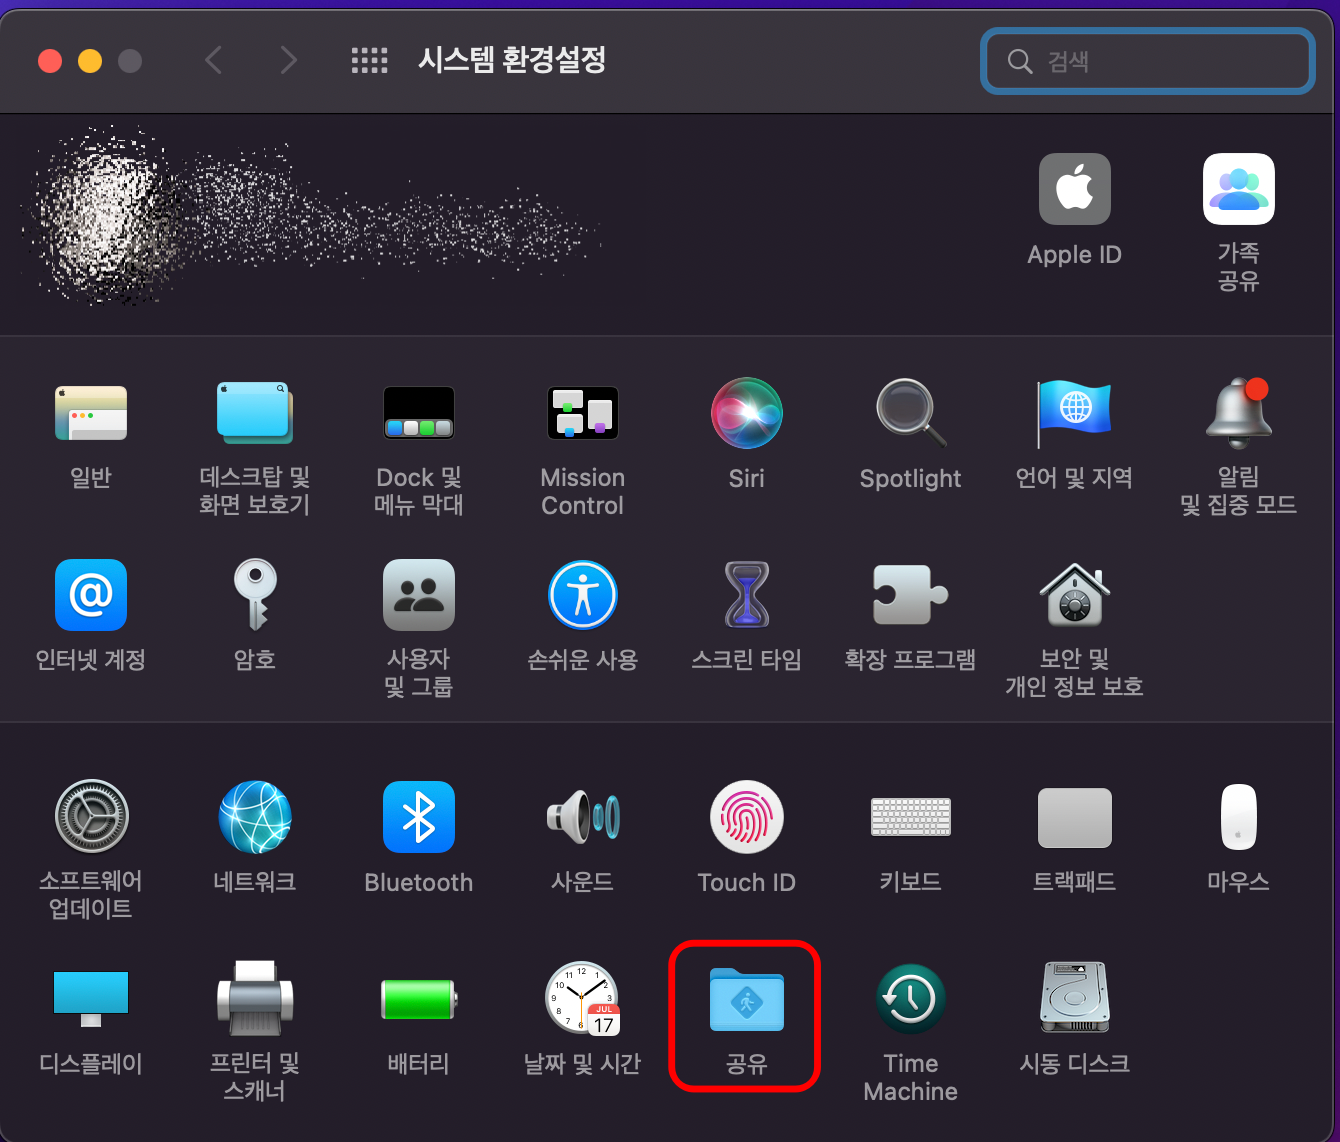Viewport: 1340px width, 1142px height.
Task: Open the 배터리 settings pane
Action: (x=419, y=998)
